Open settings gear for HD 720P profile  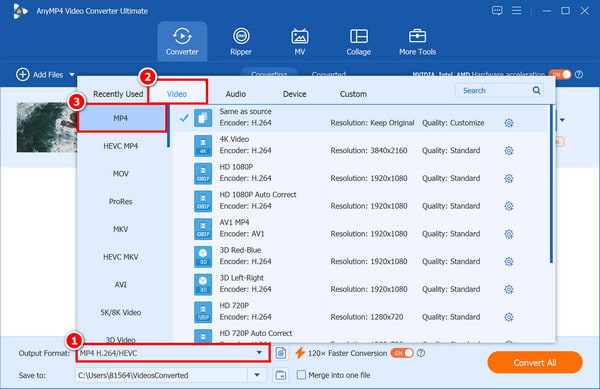click(509, 317)
